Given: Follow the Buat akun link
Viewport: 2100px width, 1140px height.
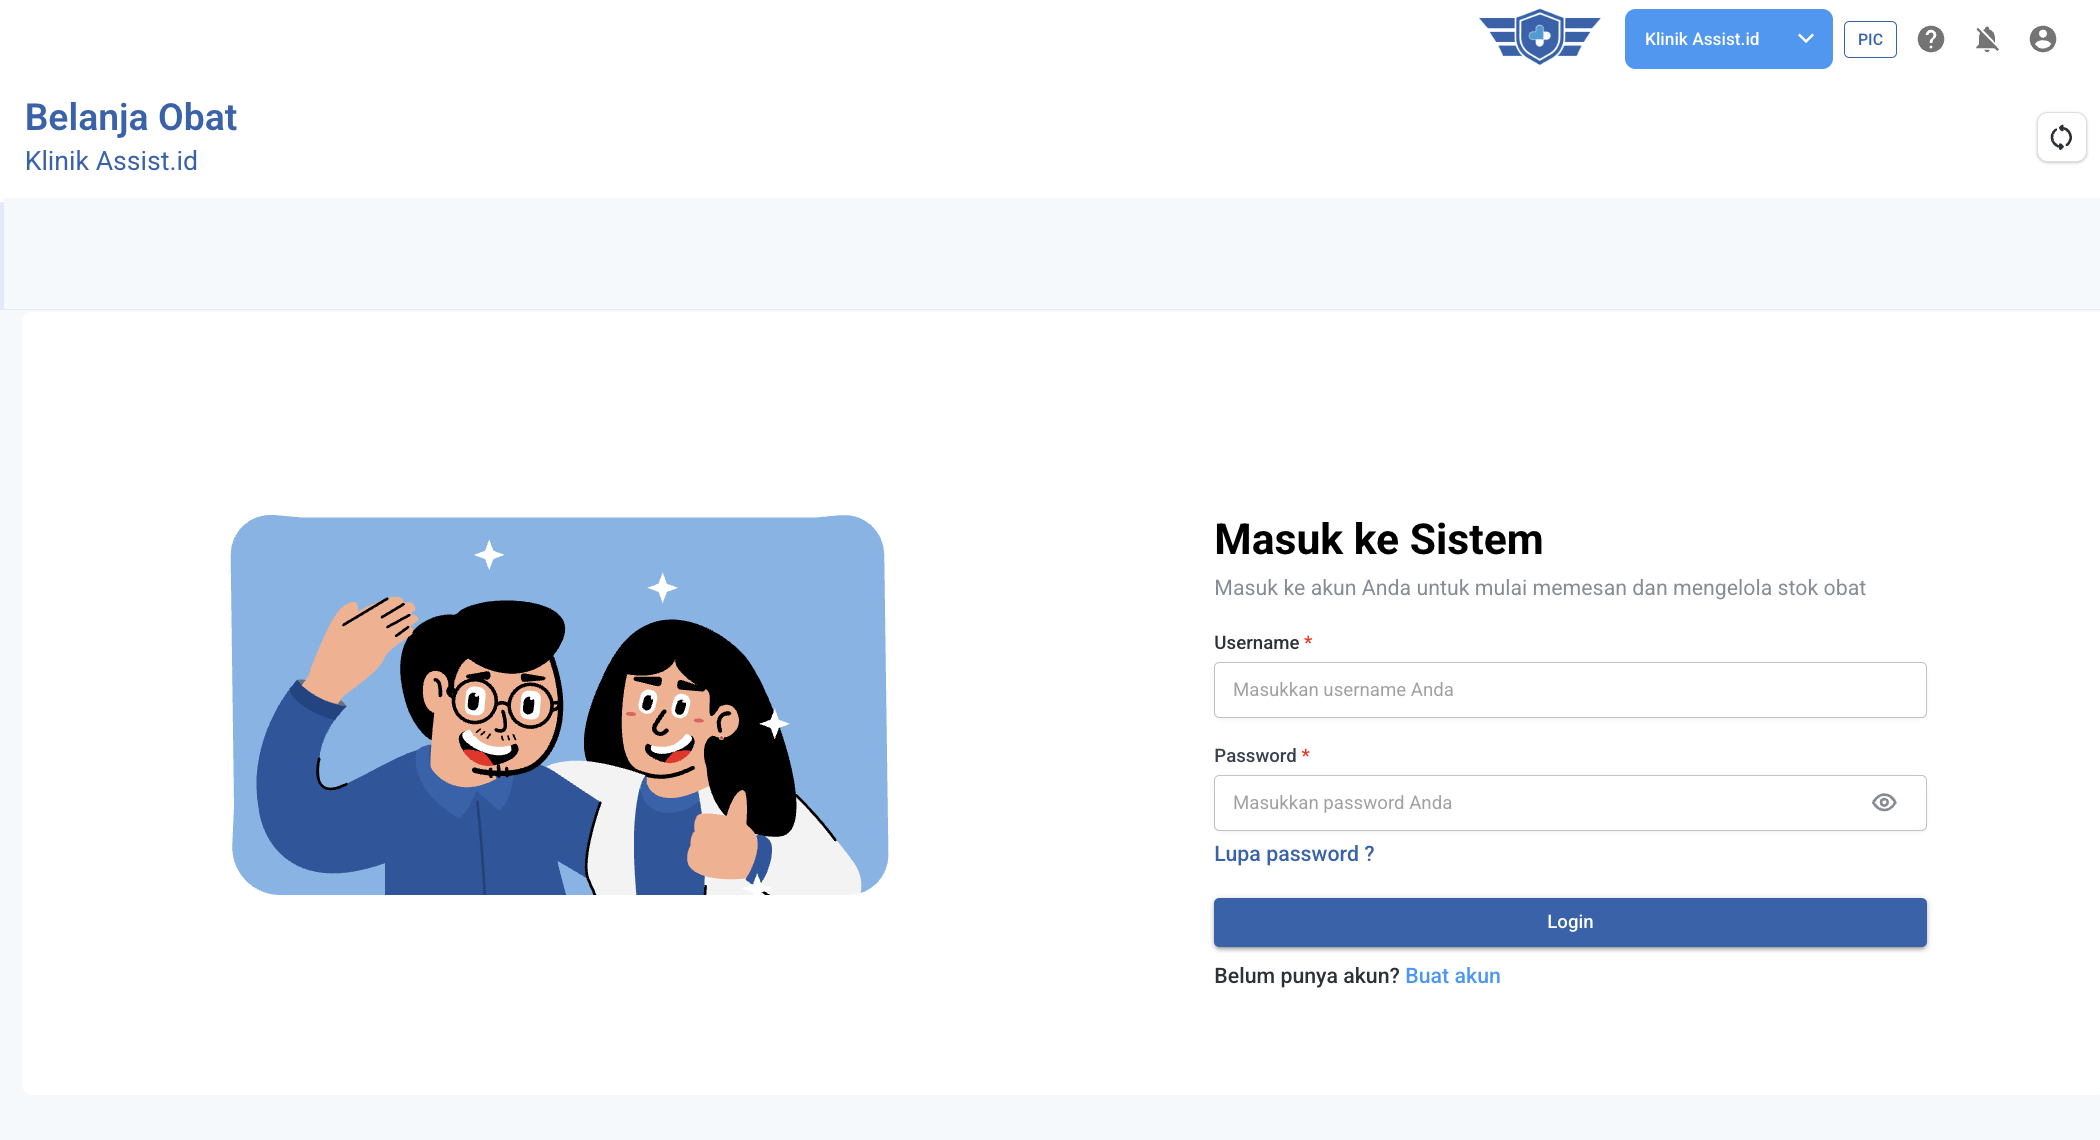Looking at the screenshot, I should [x=1453, y=976].
